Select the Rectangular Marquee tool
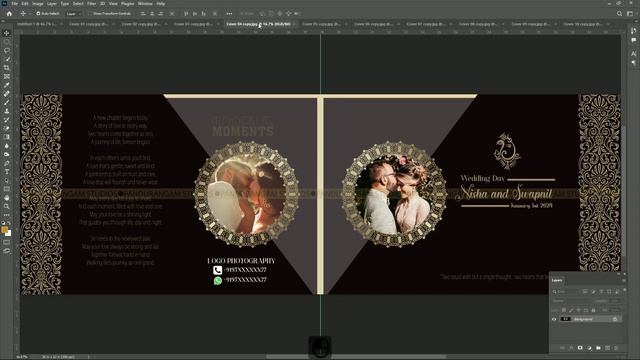 [7, 42]
